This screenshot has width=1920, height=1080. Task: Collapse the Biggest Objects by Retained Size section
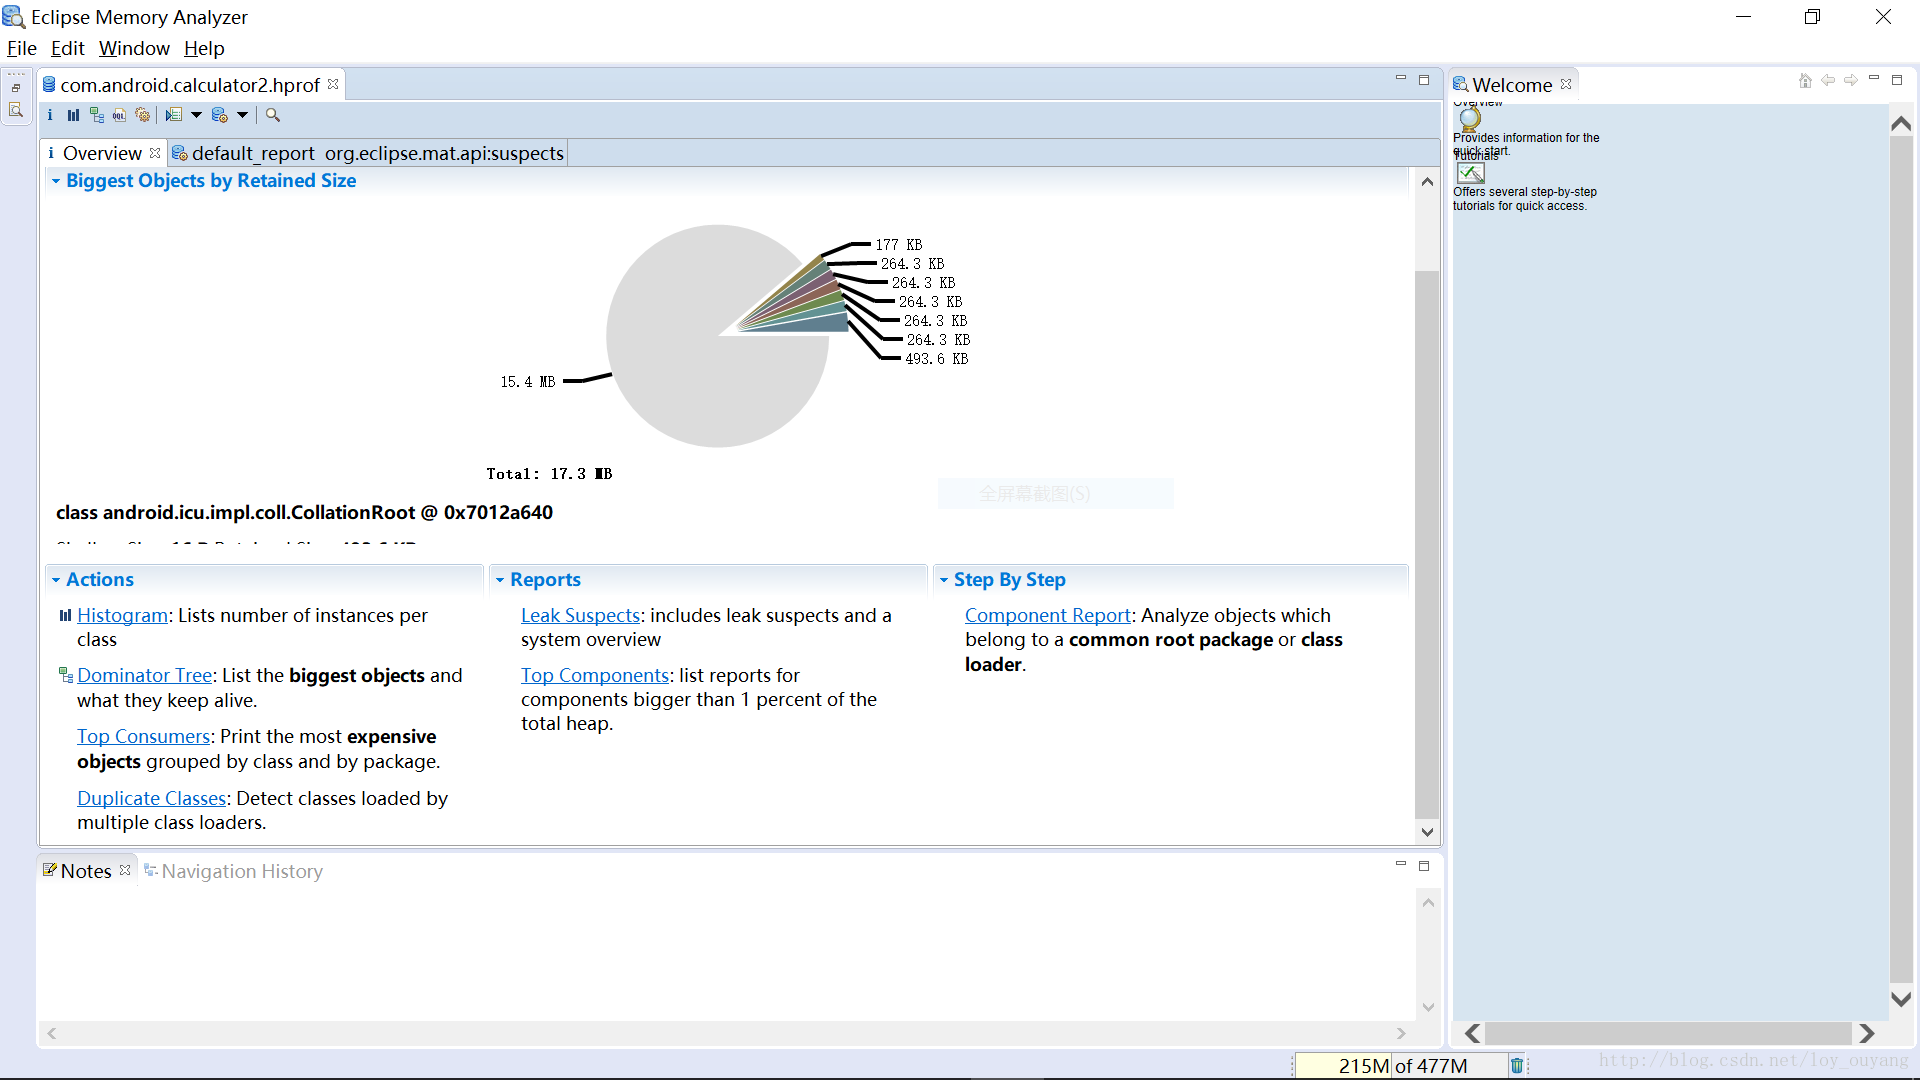[x=56, y=181]
